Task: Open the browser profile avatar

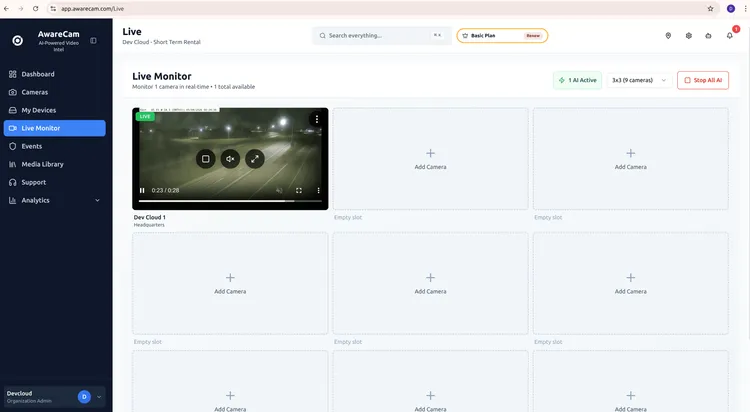Action: [731, 9]
